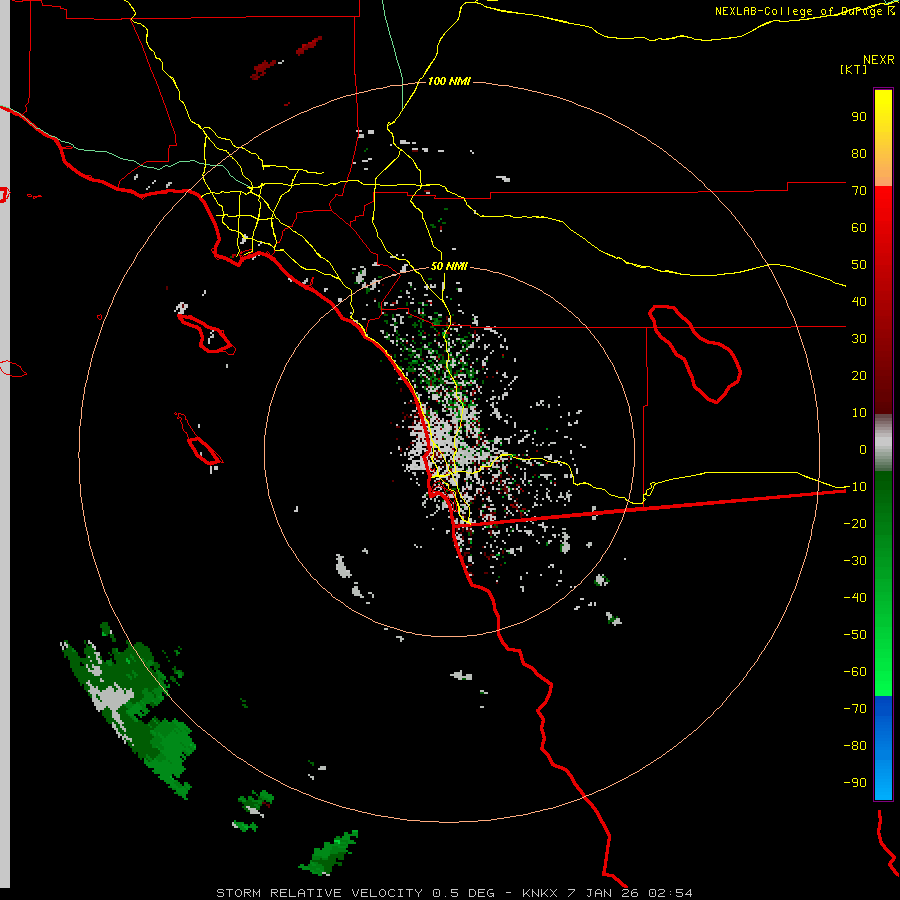This screenshot has height=900, width=900.
Task: Click the positive 10 label above zero
Action: tap(859, 413)
